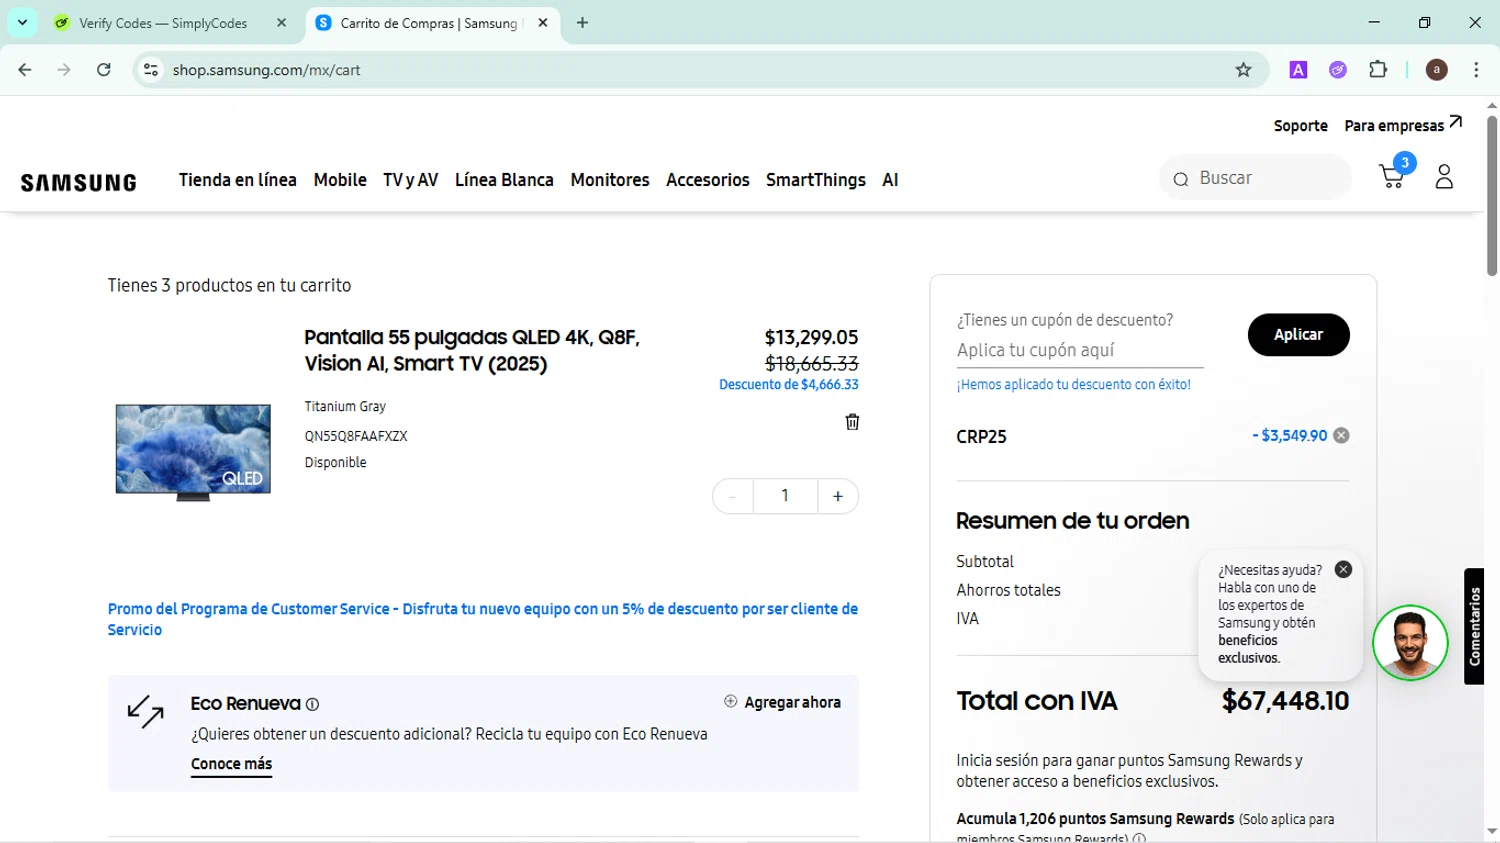View site information icon in address bar
The width and height of the screenshot is (1500, 843).
(151, 70)
